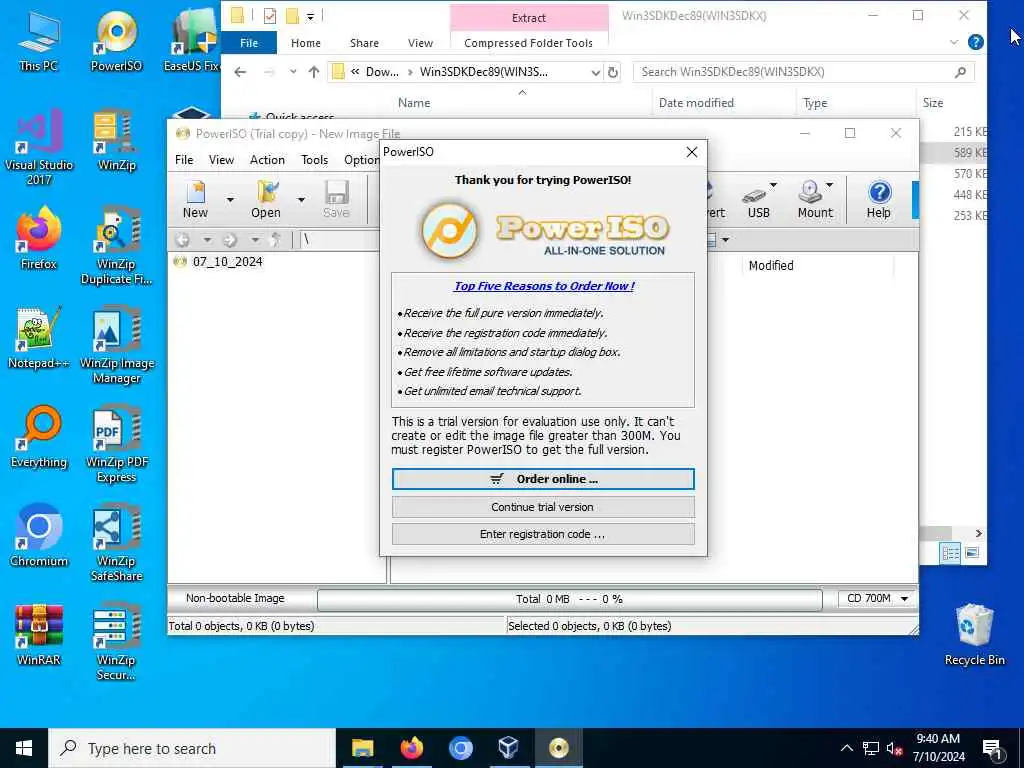Open EaseUS Fix desktop icon
The height and width of the screenshot is (768, 1024).
pos(193,40)
